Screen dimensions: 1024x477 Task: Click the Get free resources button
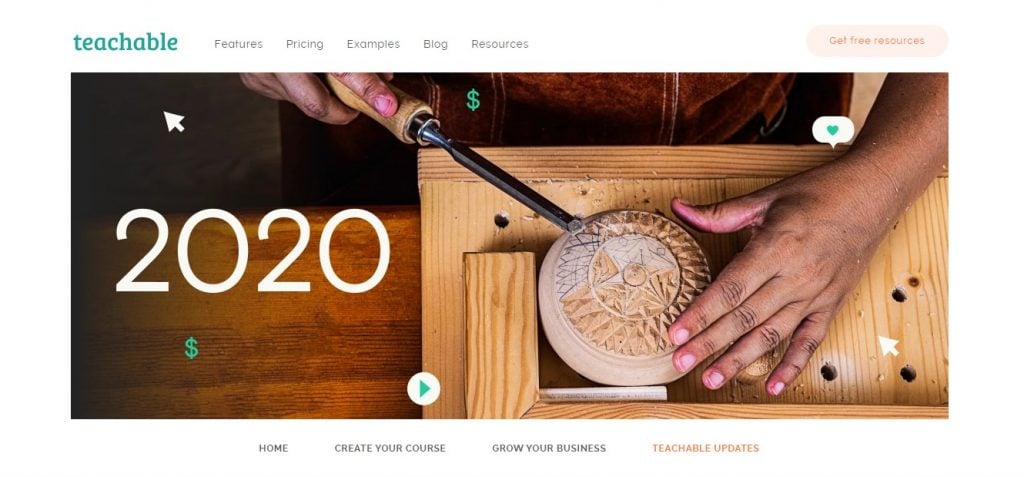coord(877,41)
